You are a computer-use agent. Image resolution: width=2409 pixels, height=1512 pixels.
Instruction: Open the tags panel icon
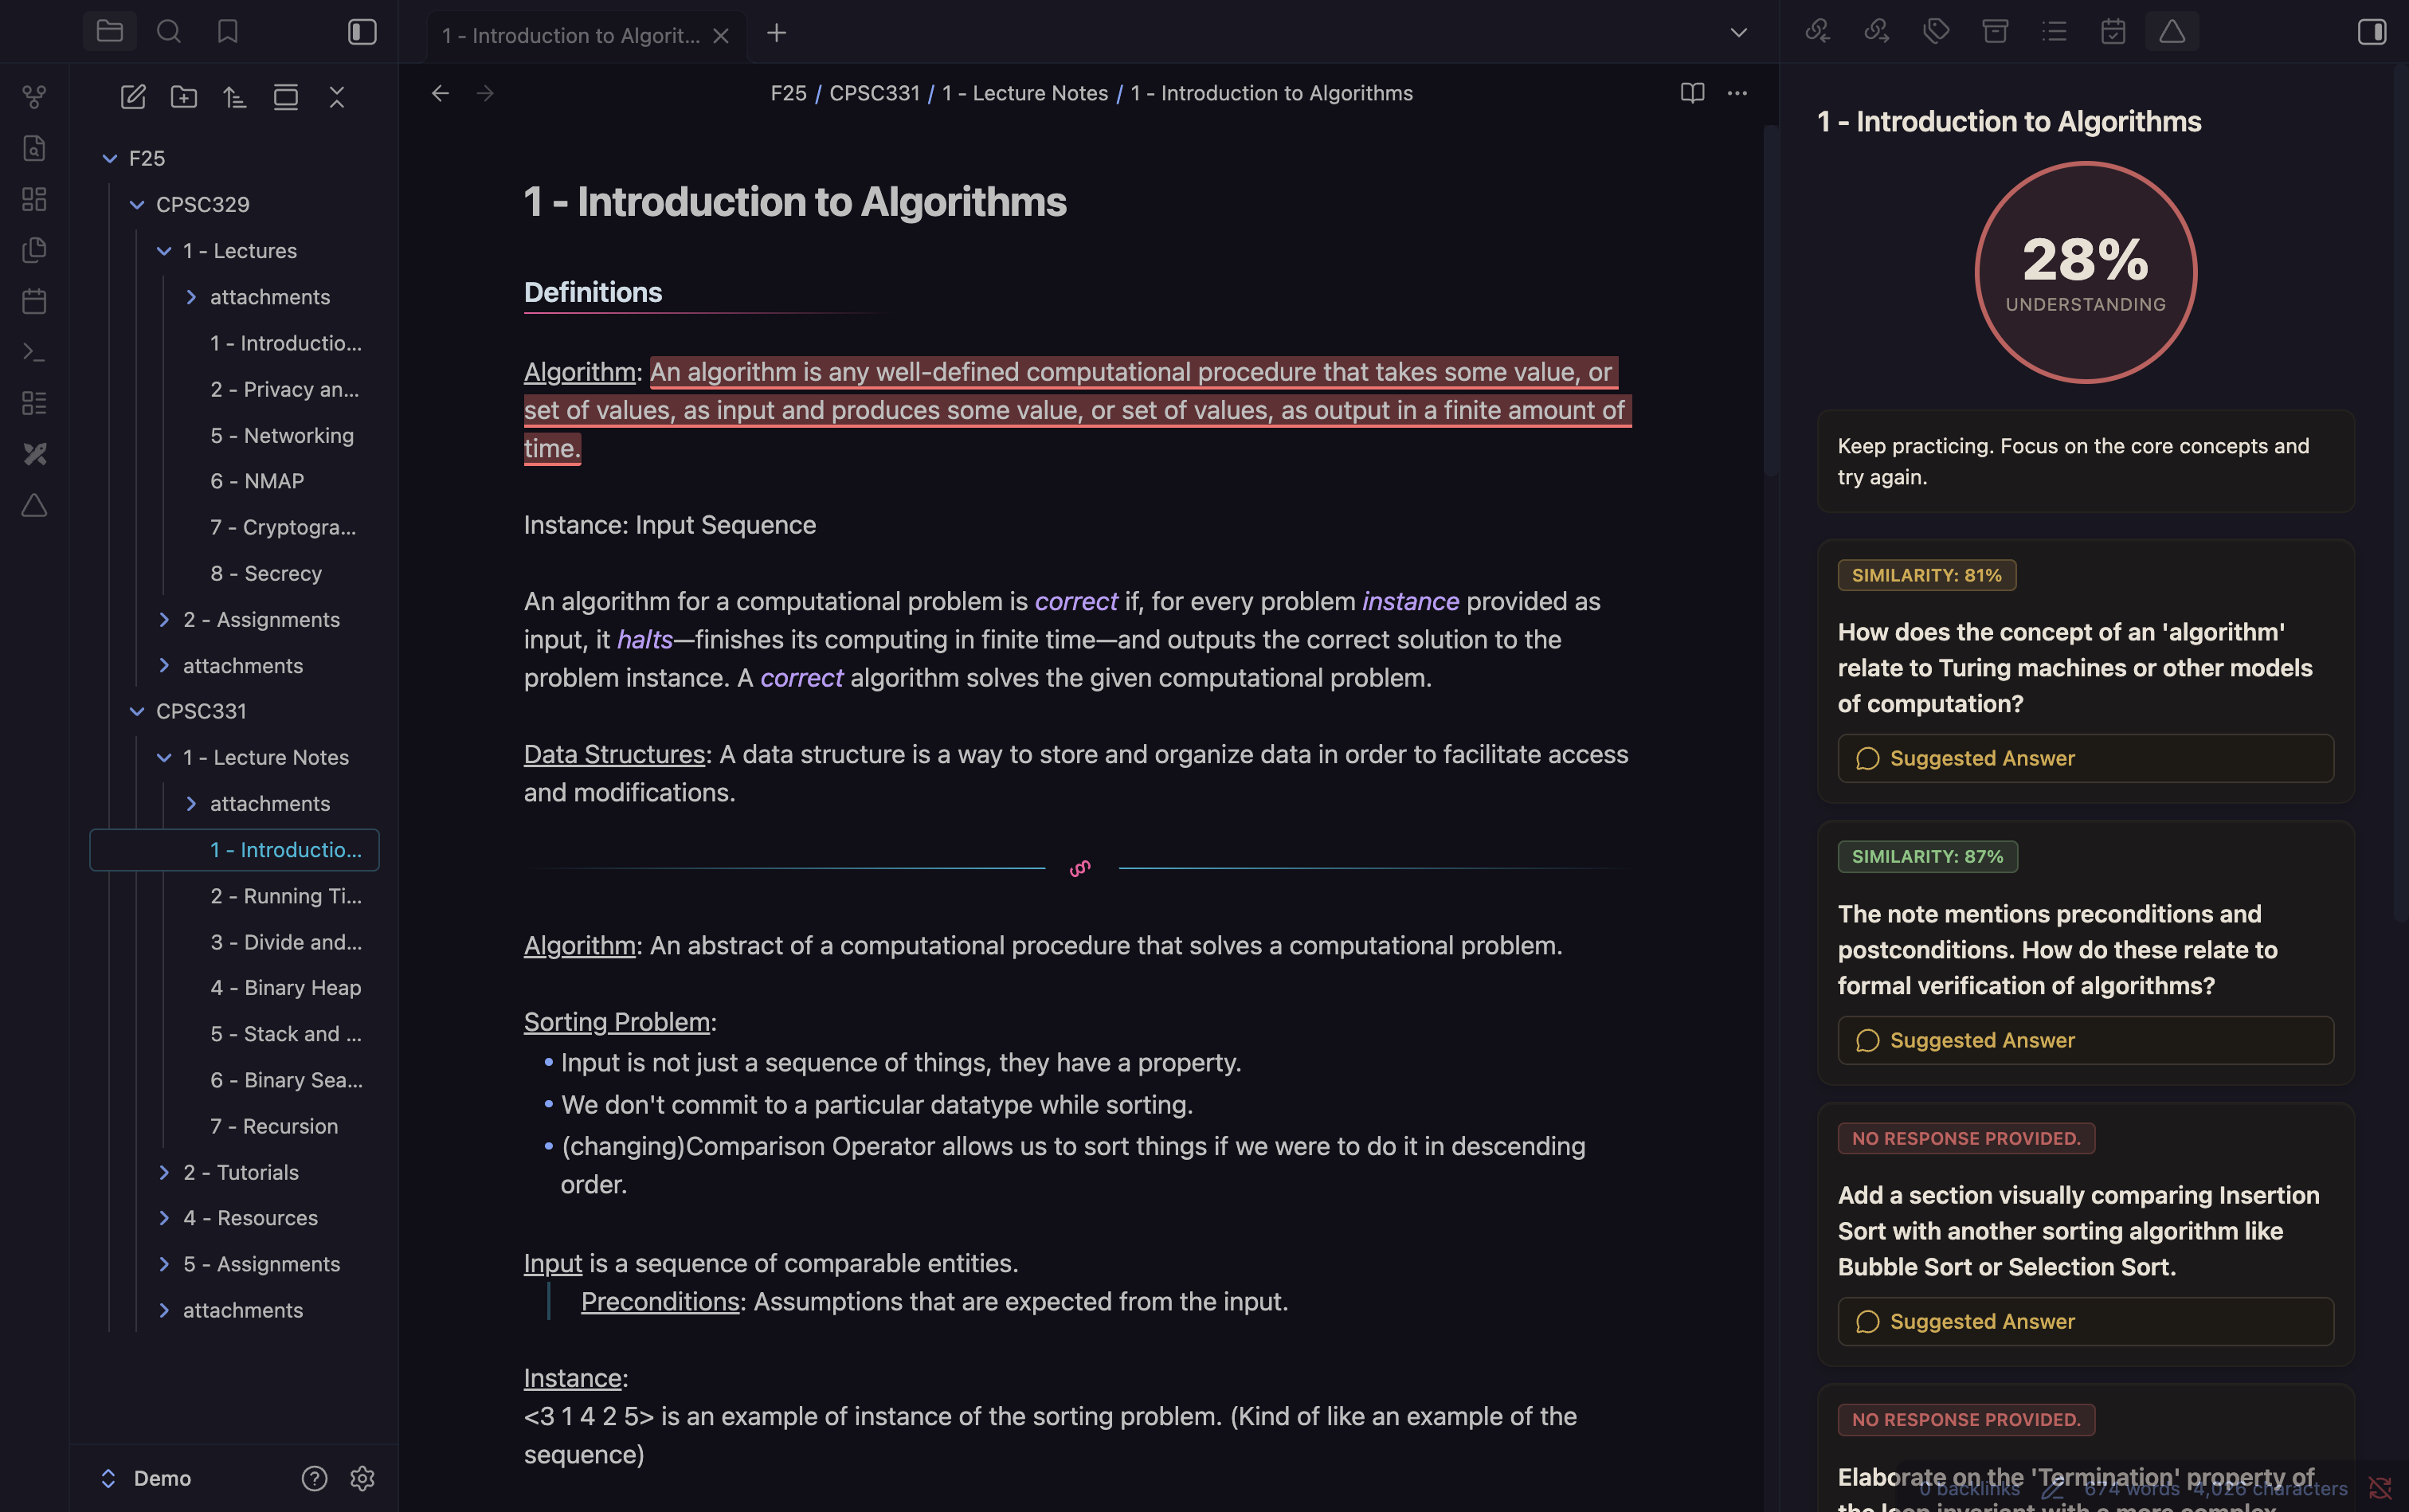click(1936, 32)
